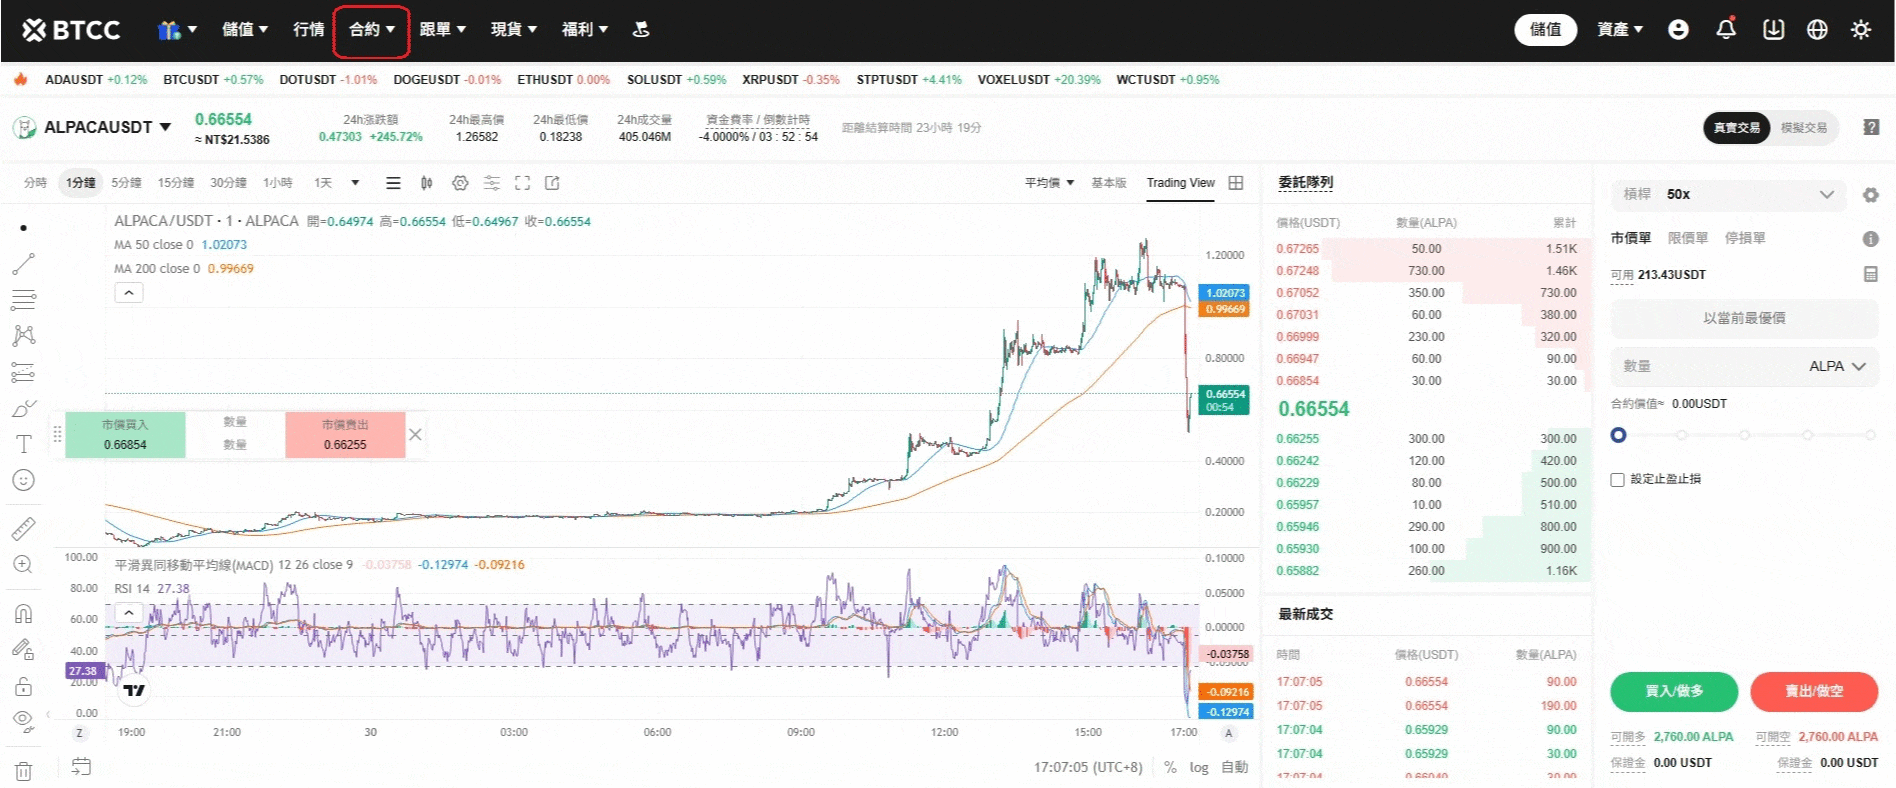Click the position size slider handle
This screenshot has height=788, width=1896.
(1618, 435)
